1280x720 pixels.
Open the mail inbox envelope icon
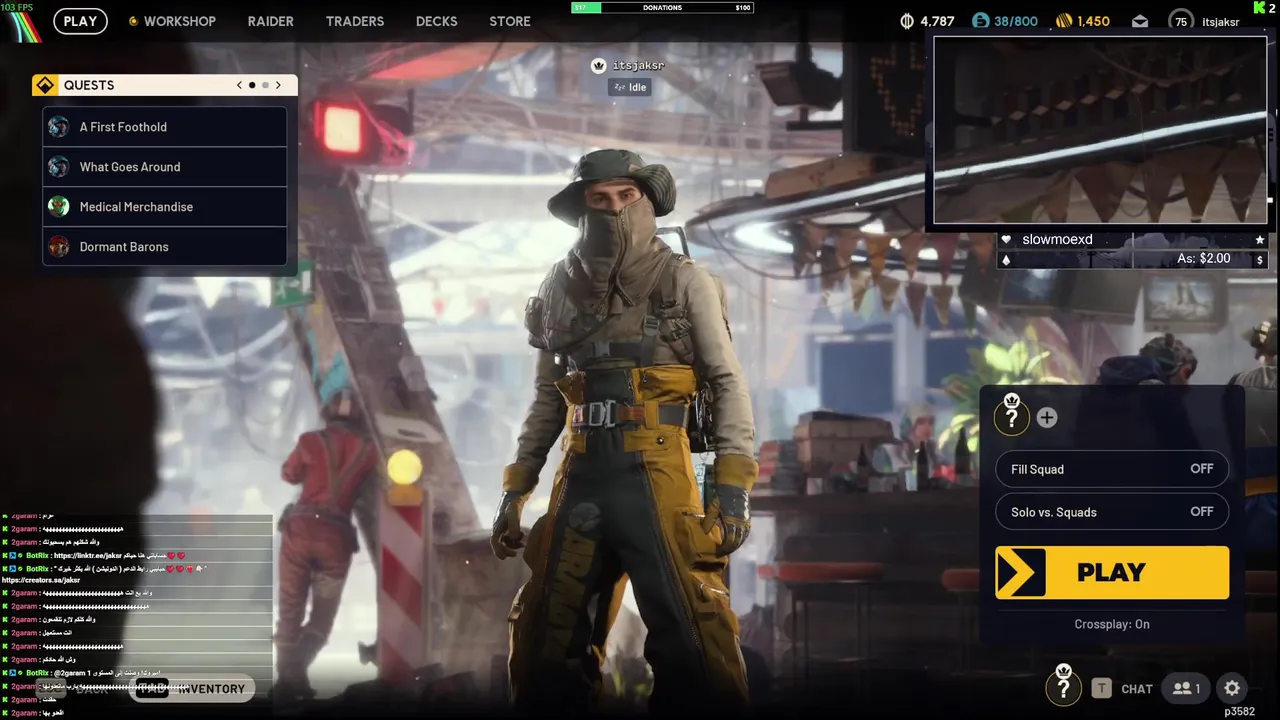pos(1140,21)
